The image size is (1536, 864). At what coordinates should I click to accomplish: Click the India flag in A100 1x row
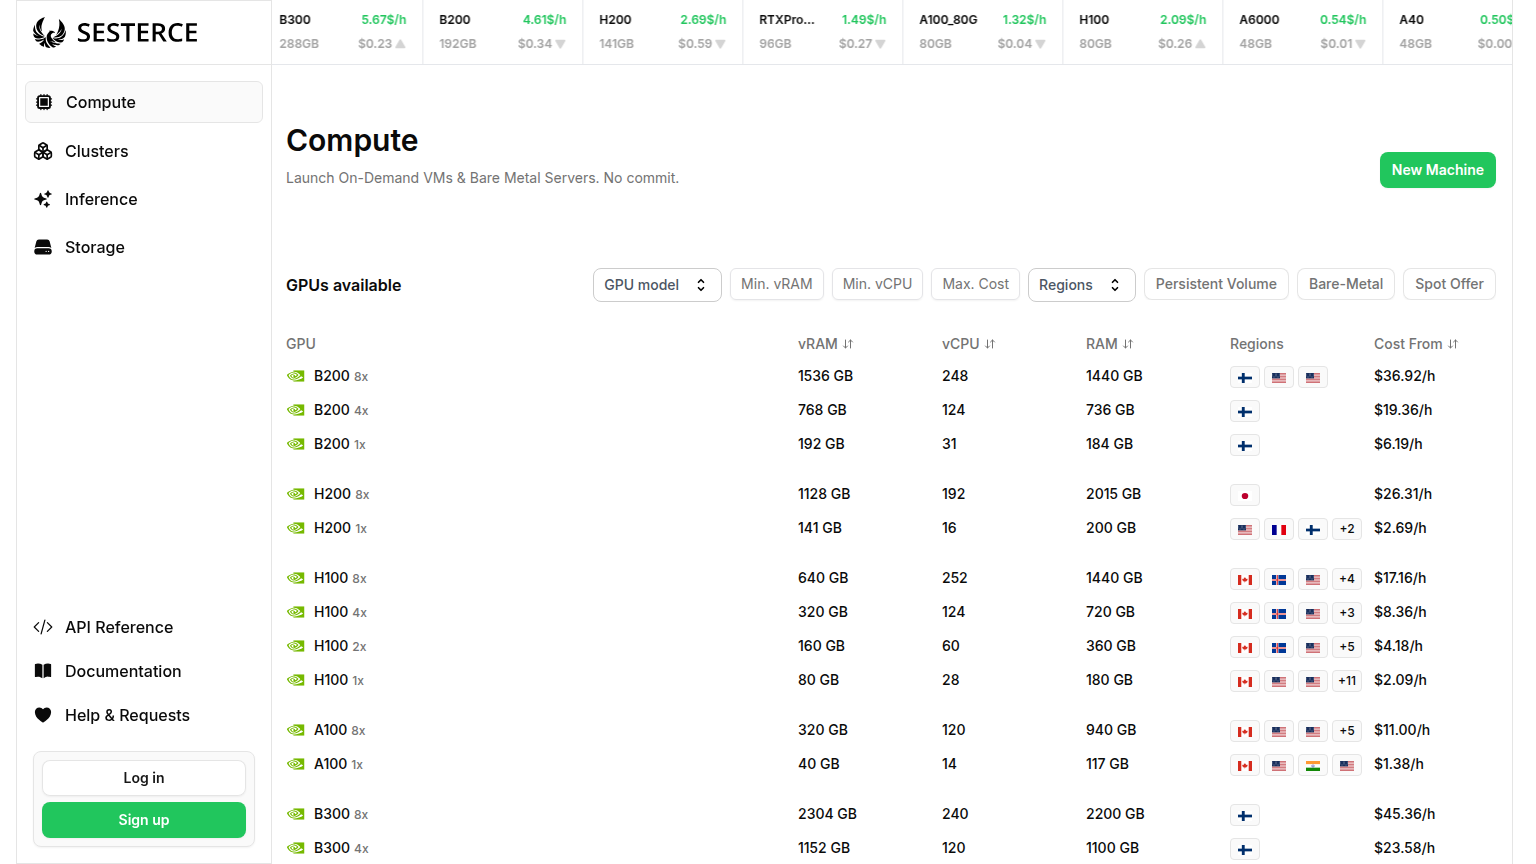coord(1313,765)
